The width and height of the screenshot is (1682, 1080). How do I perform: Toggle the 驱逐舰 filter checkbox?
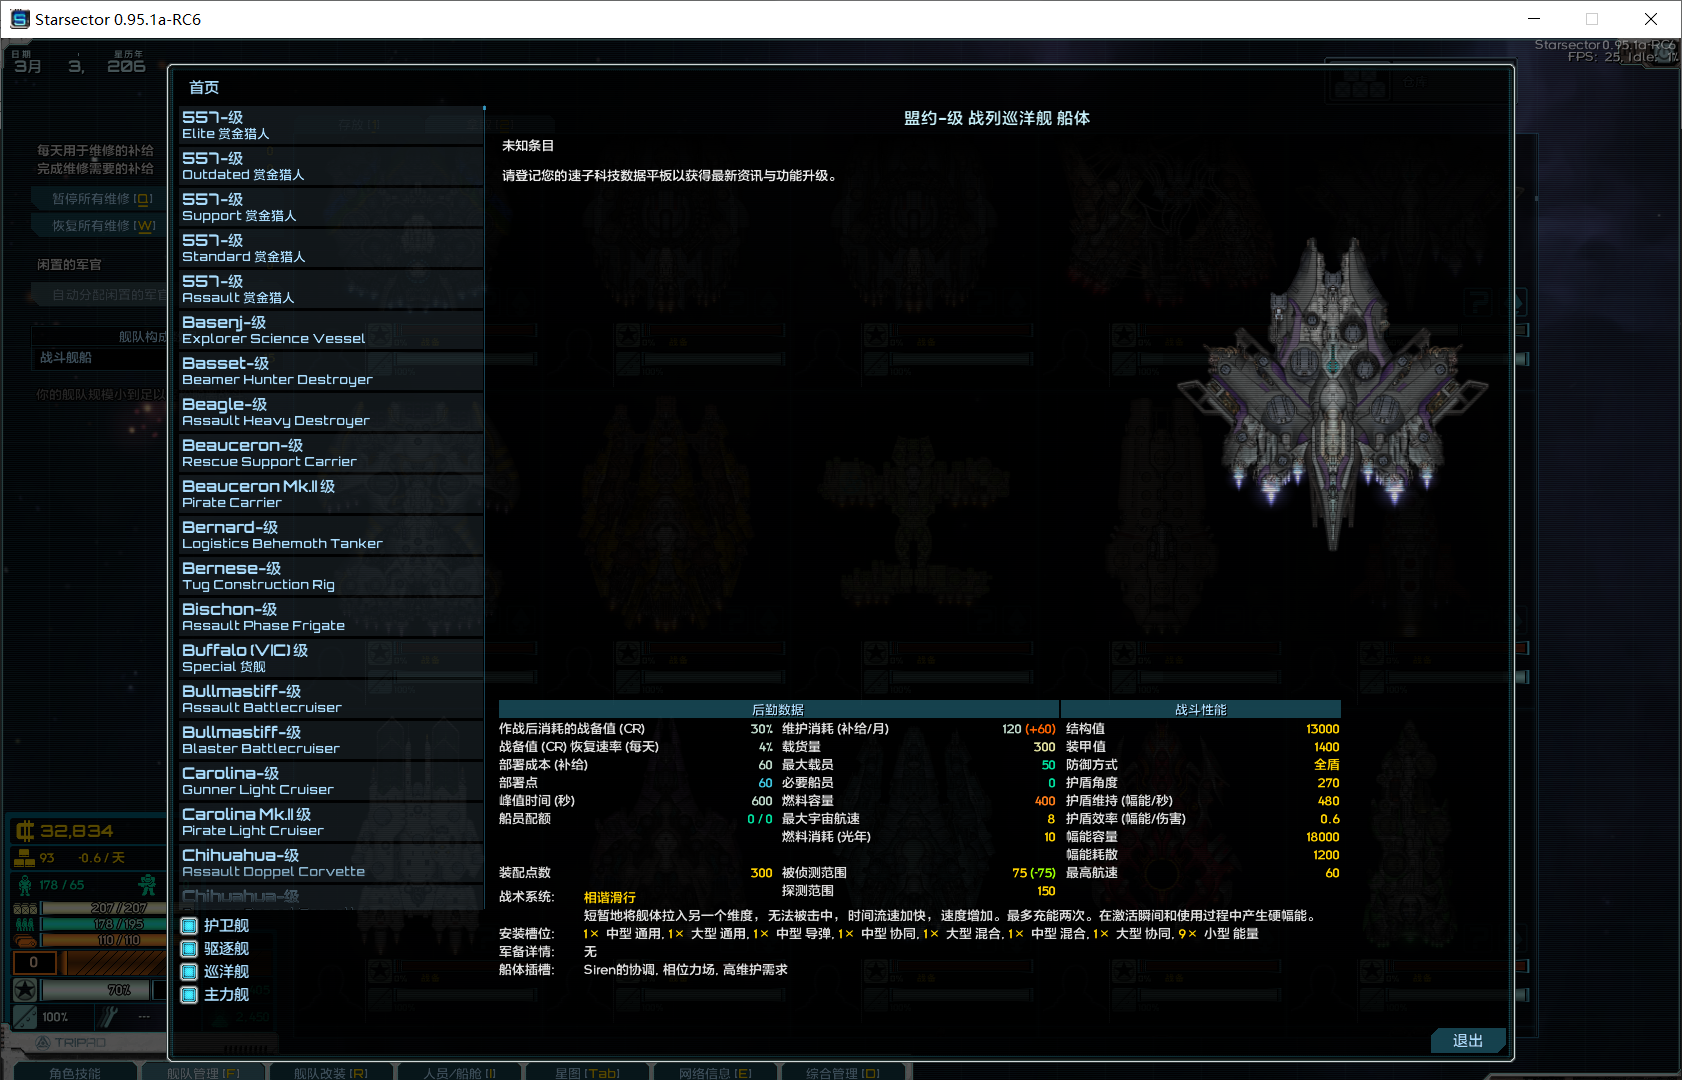tap(189, 949)
